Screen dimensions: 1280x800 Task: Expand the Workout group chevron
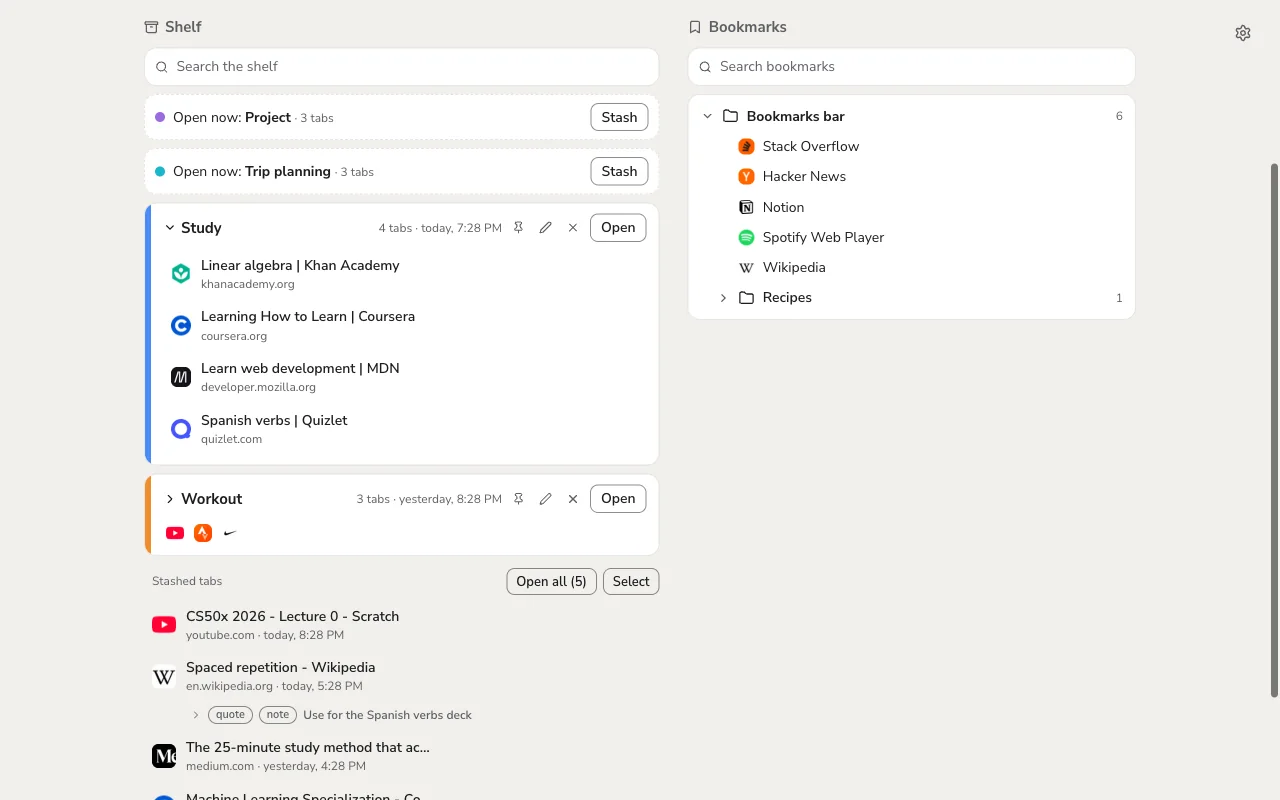pos(170,499)
